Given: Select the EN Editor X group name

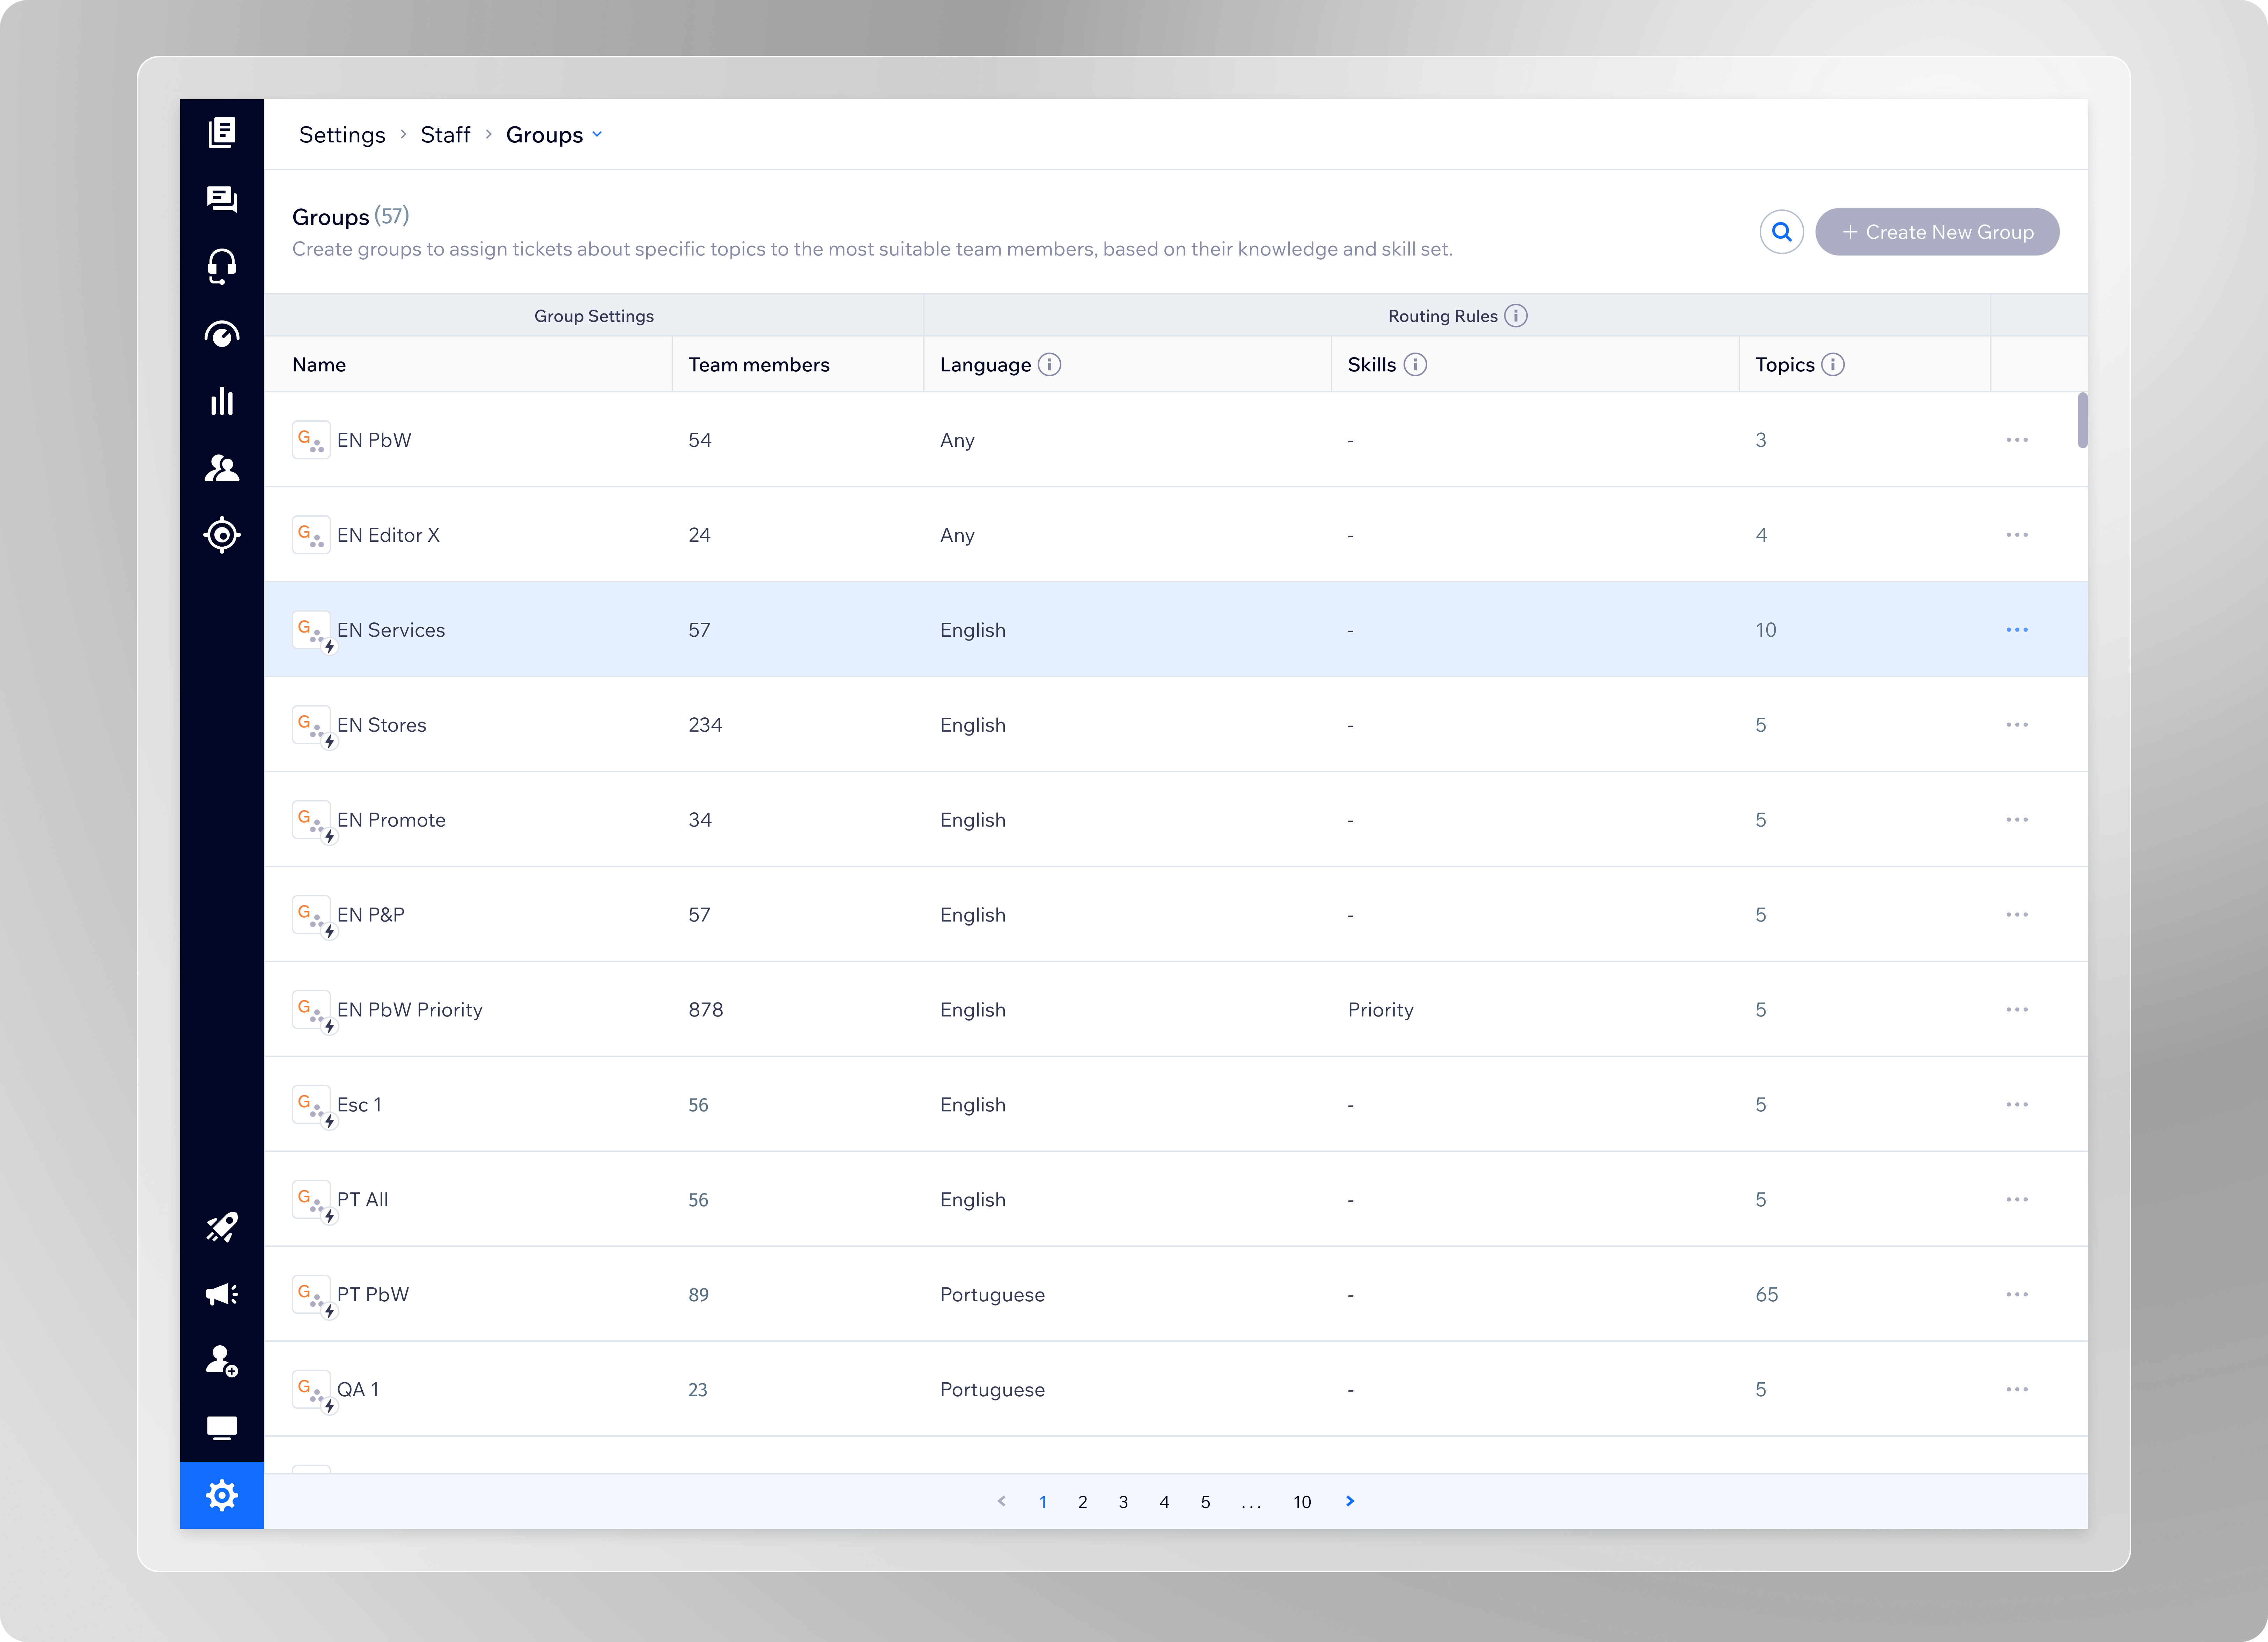Looking at the screenshot, I should 388,535.
